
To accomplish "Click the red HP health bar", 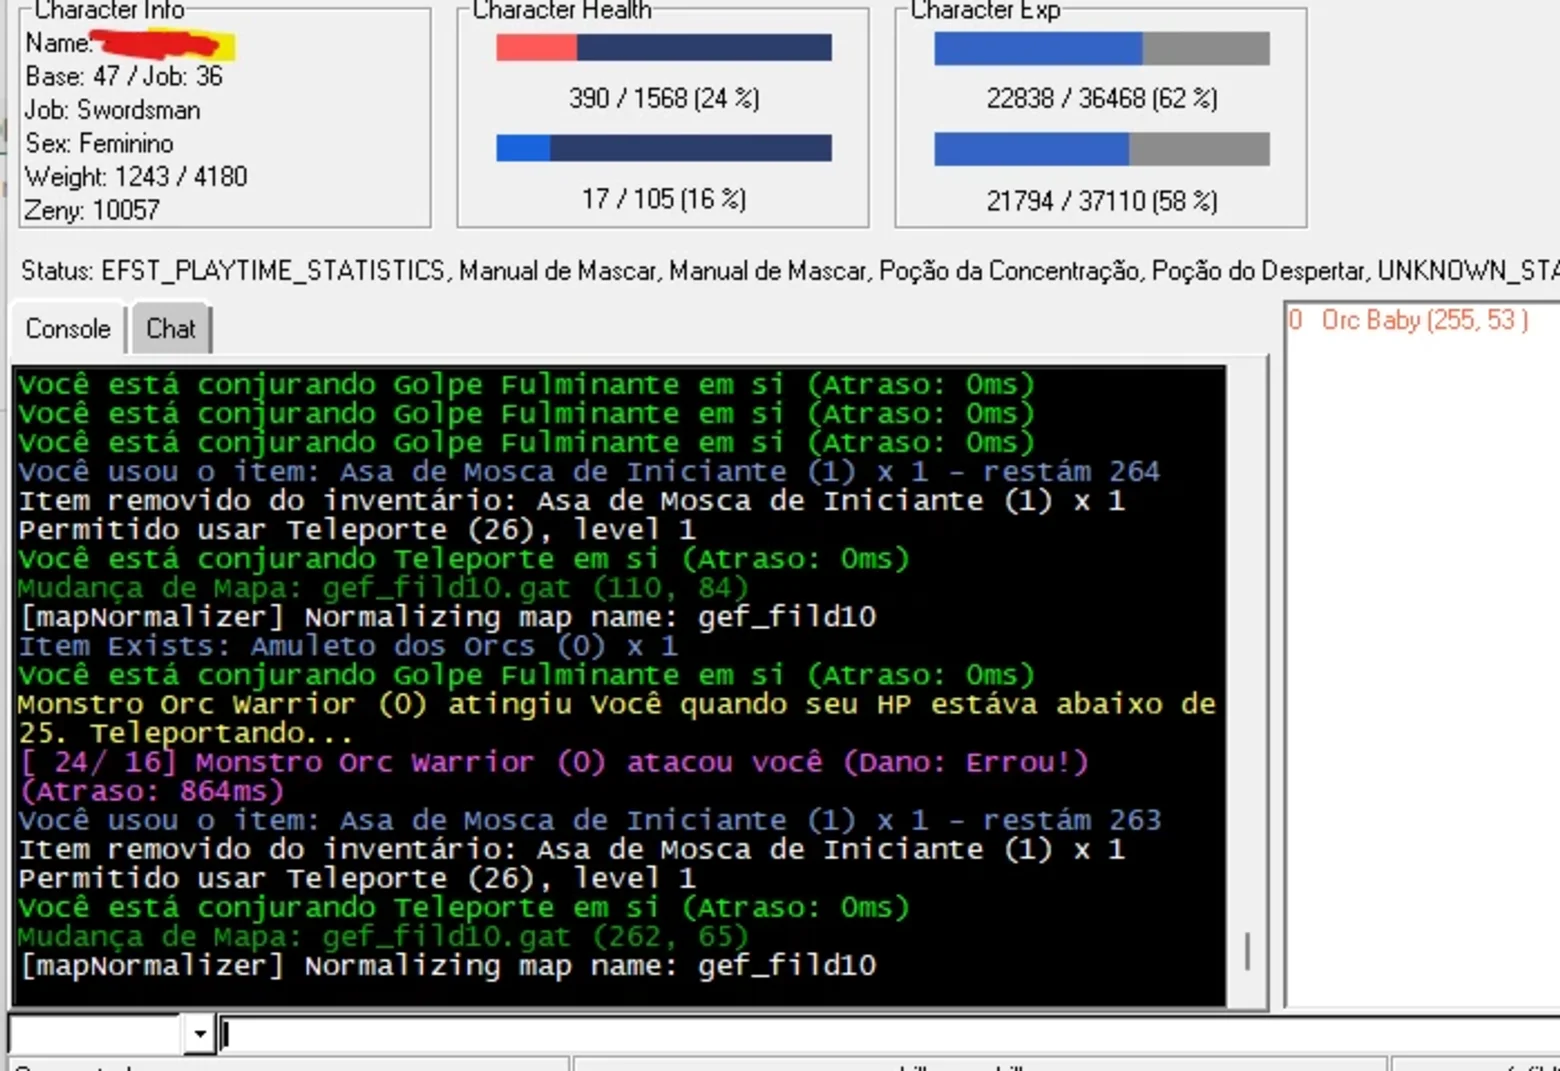I will [664, 47].
